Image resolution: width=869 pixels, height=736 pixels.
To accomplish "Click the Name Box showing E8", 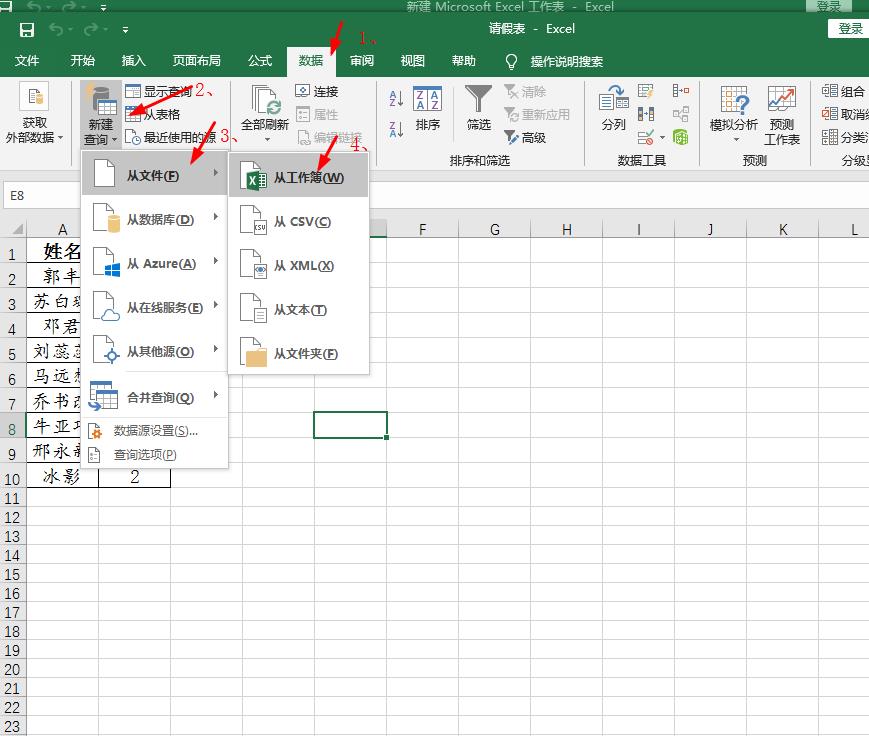I will coord(42,196).
